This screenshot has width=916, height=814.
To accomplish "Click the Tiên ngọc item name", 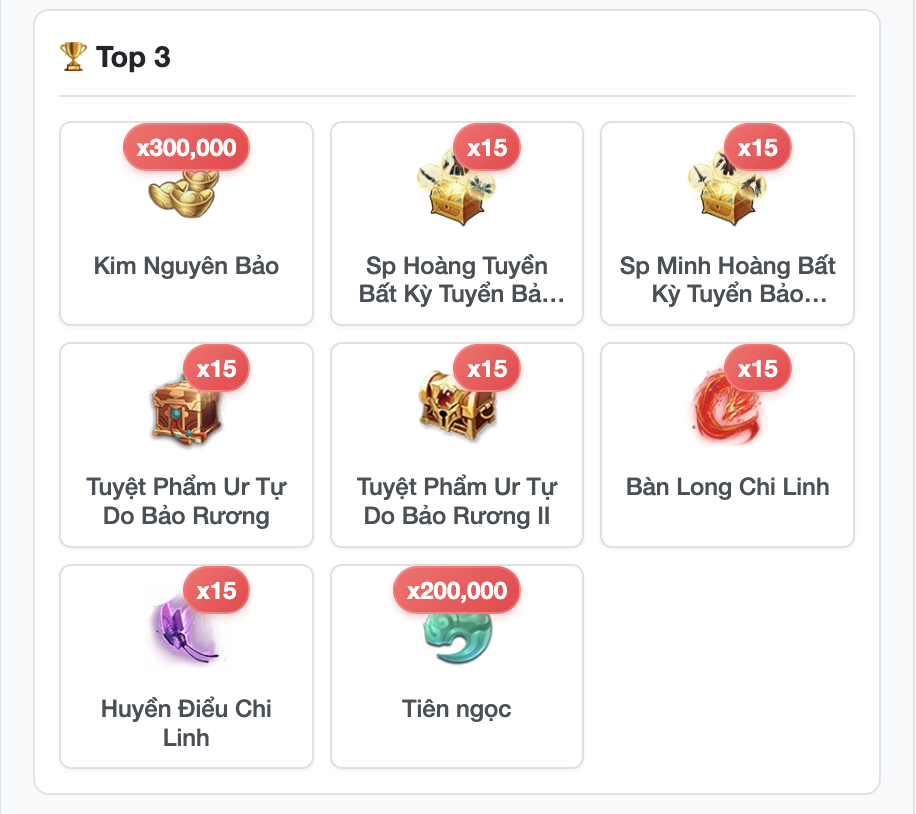I will pyautogui.click(x=457, y=709).
